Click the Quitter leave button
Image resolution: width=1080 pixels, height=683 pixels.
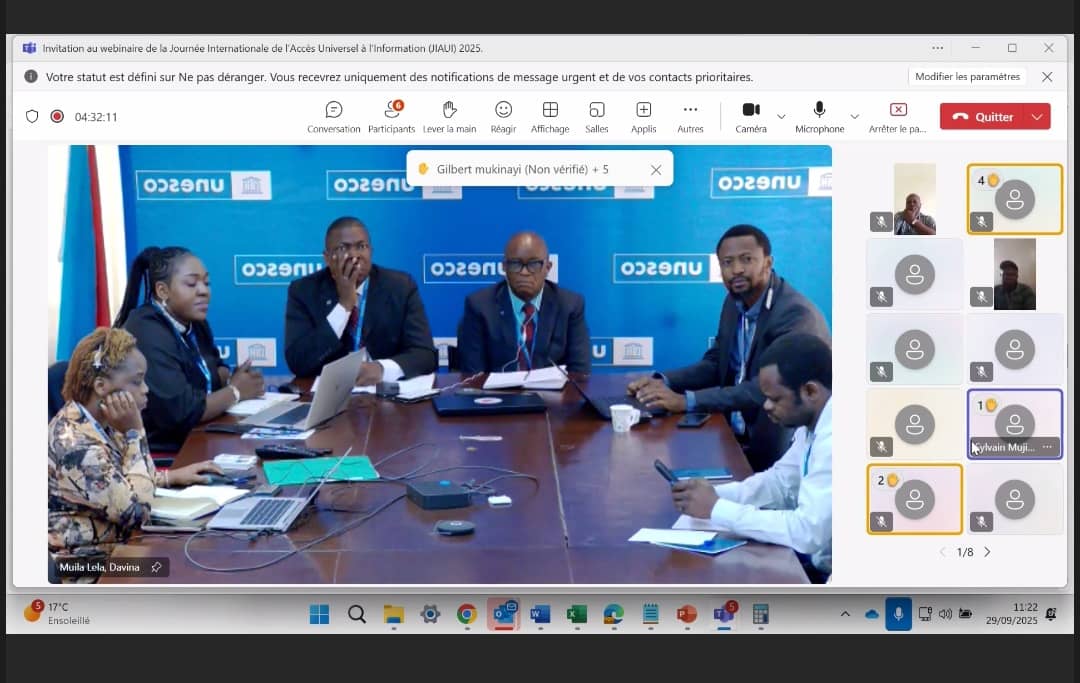coord(983,117)
